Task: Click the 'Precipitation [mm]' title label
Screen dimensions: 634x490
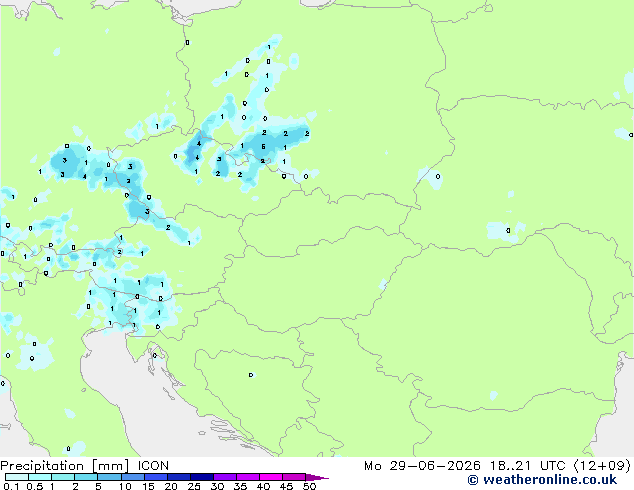Action: click(x=65, y=466)
